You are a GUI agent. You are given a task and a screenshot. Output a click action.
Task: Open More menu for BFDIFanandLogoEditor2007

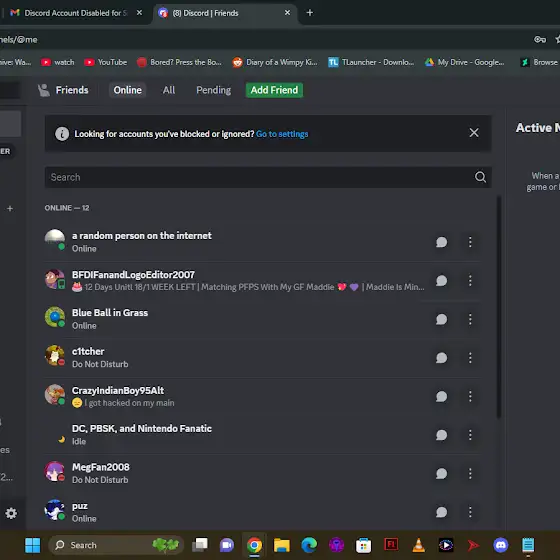tap(470, 280)
